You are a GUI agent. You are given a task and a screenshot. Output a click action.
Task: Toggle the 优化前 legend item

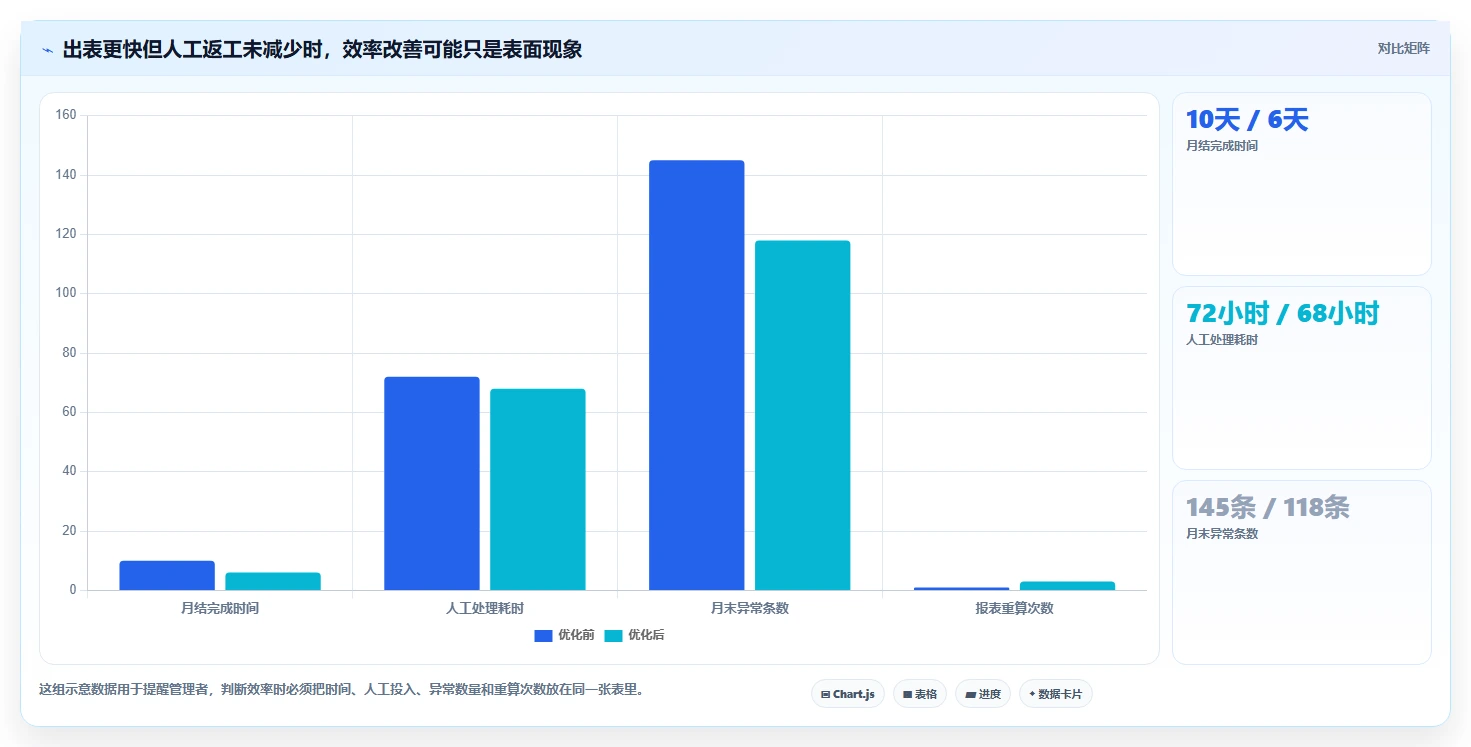tap(564, 636)
